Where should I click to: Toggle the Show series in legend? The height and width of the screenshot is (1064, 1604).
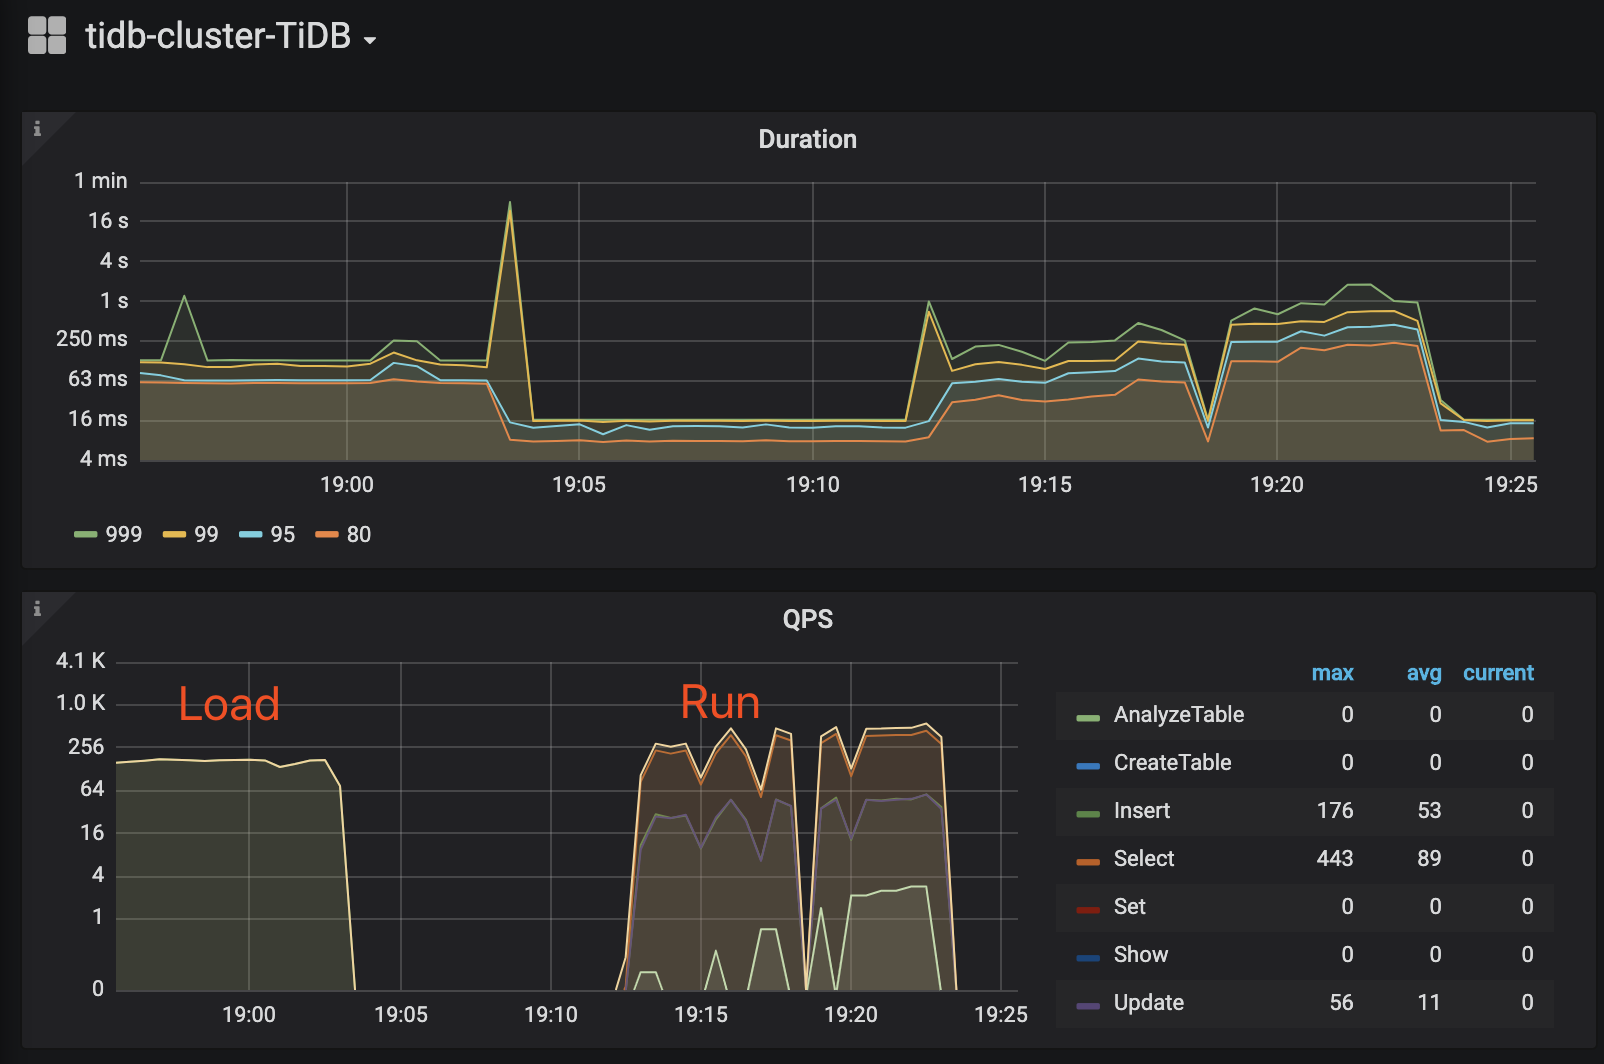click(x=1141, y=954)
